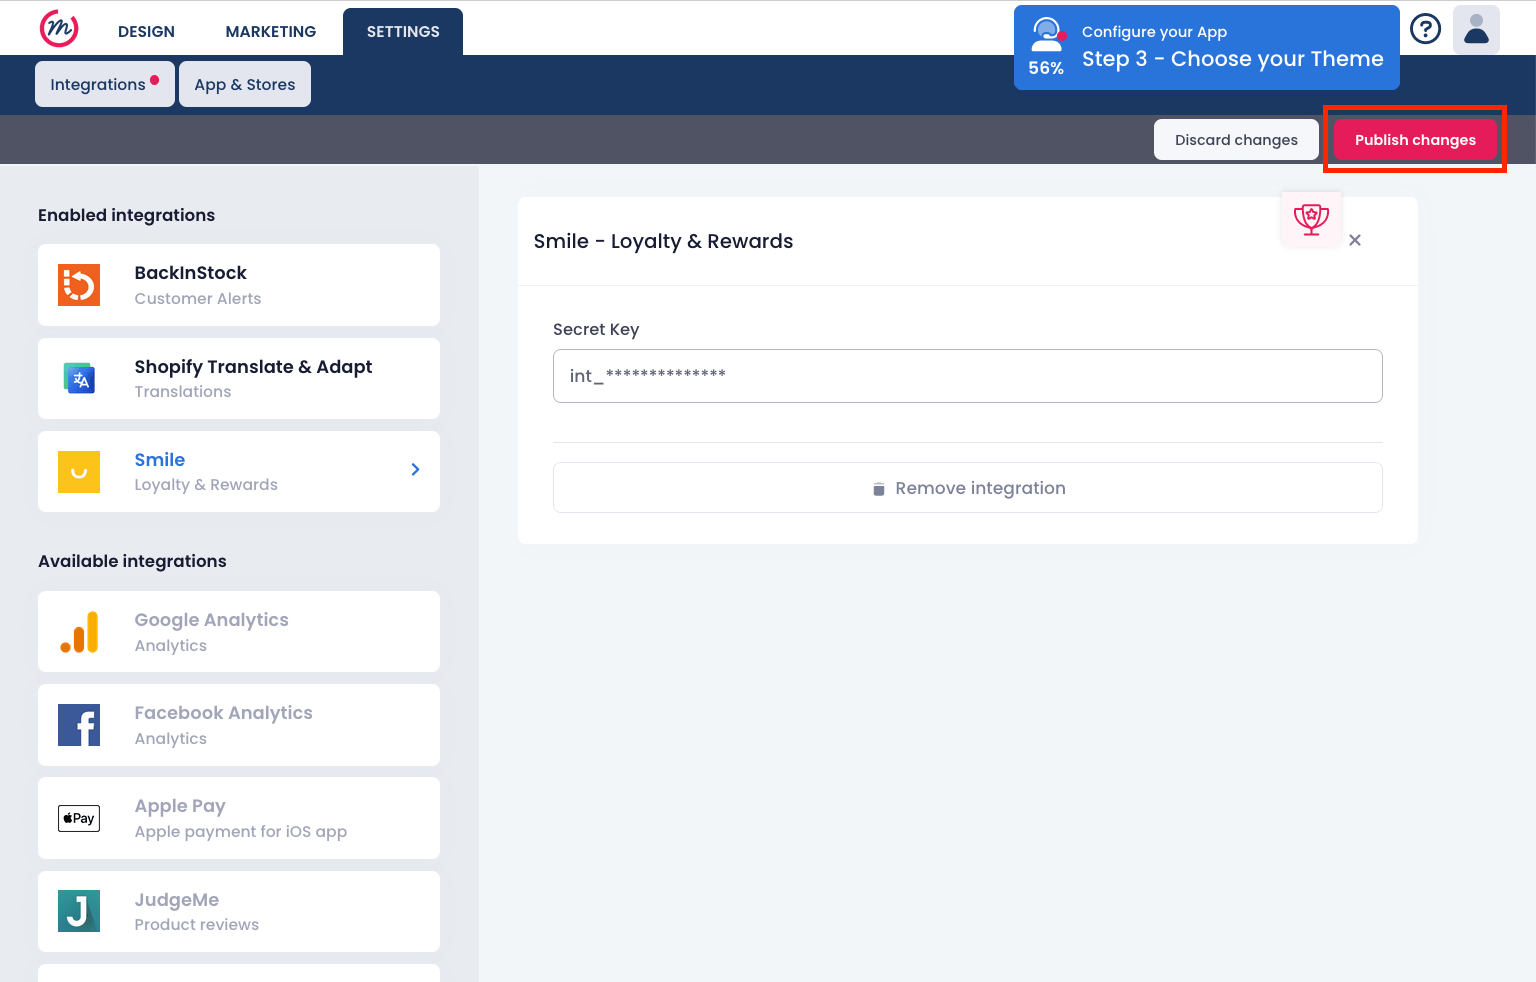Click the Smile yellow logo icon
This screenshot has width=1536, height=982.
click(x=79, y=472)
